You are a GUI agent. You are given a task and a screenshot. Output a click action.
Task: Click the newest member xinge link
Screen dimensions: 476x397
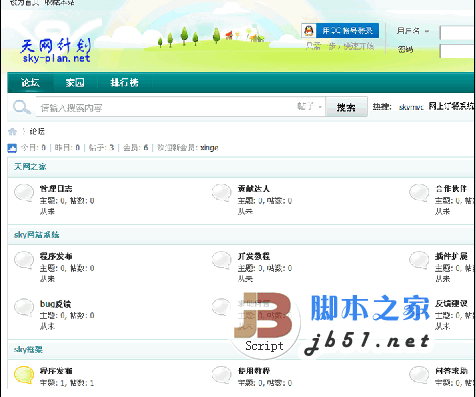[209, 148]
